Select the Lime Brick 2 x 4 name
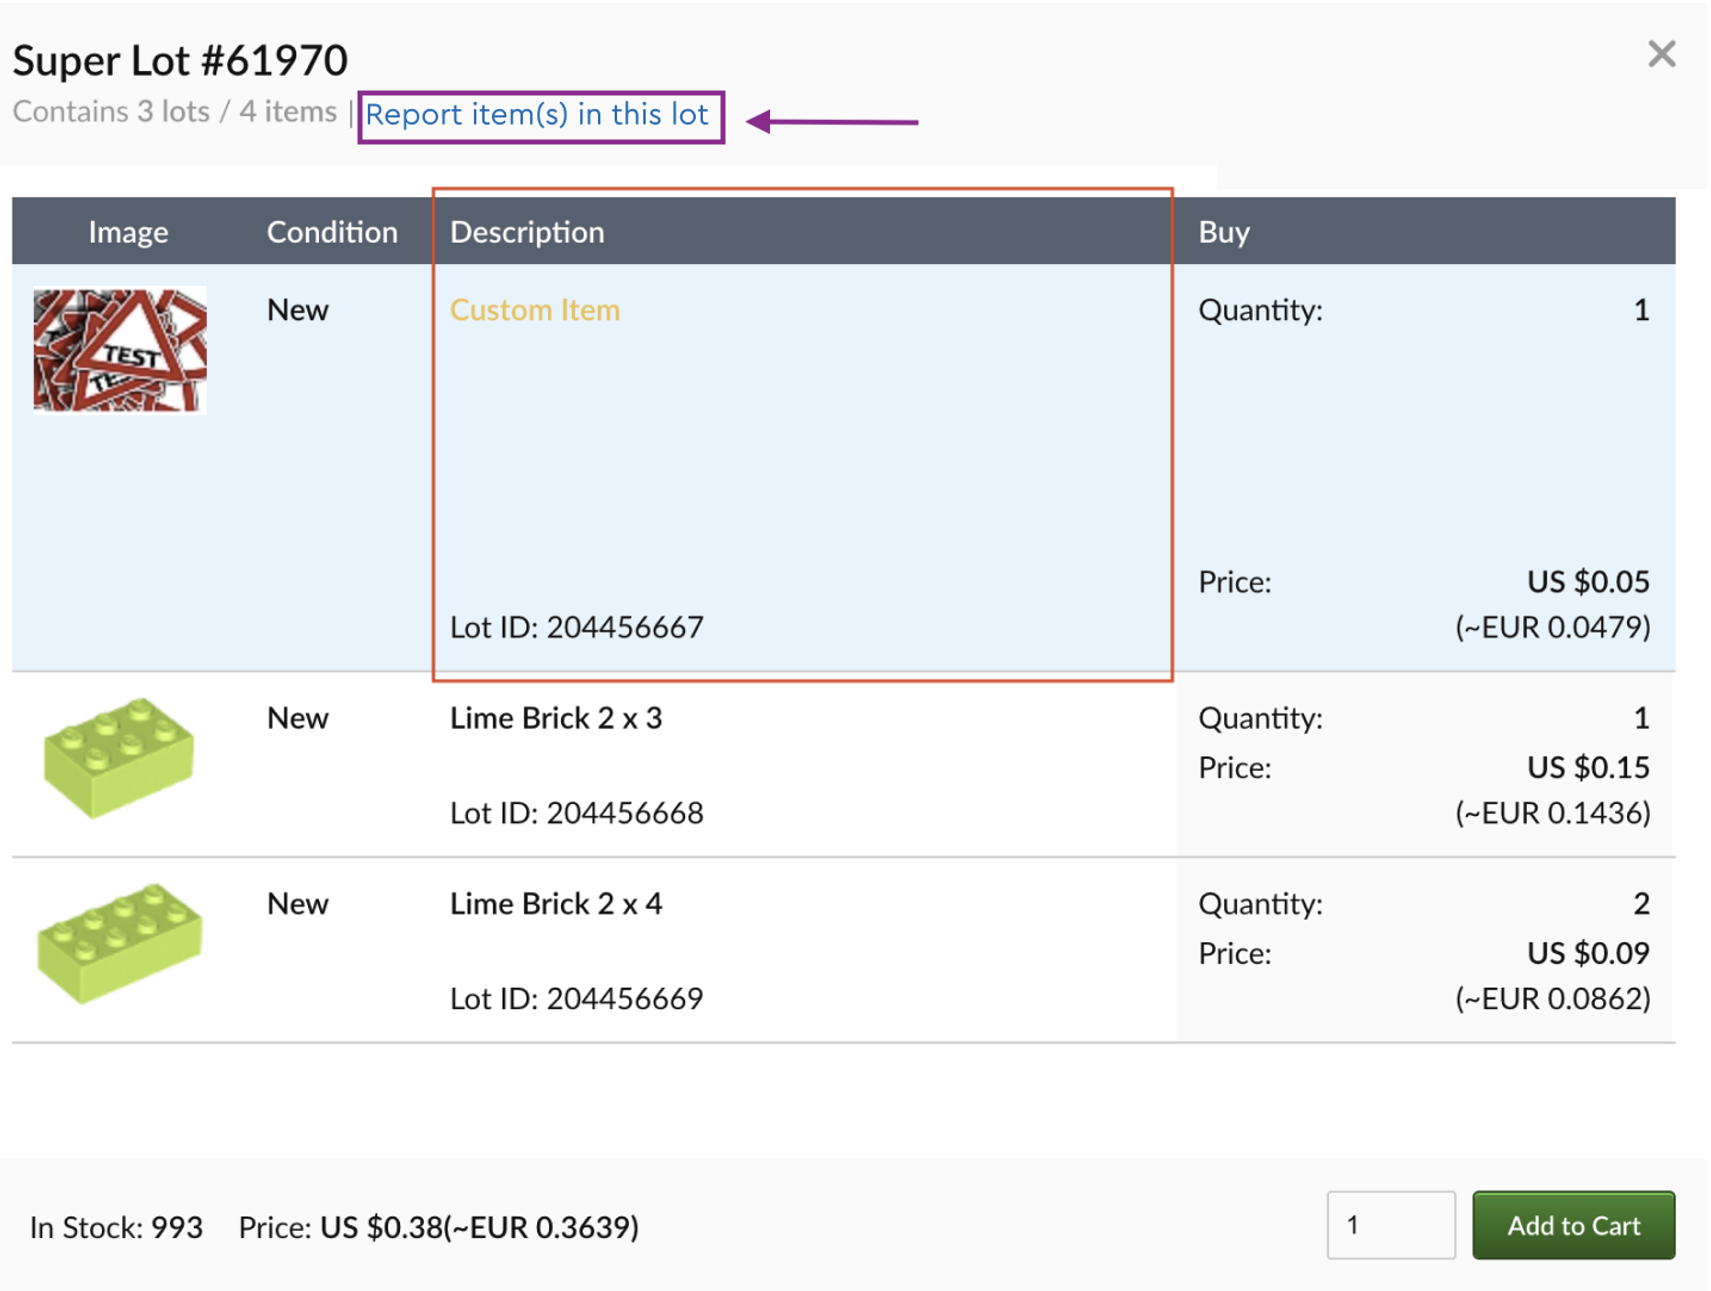This screenshot has height=1291, width=1711. click(555, 904)
